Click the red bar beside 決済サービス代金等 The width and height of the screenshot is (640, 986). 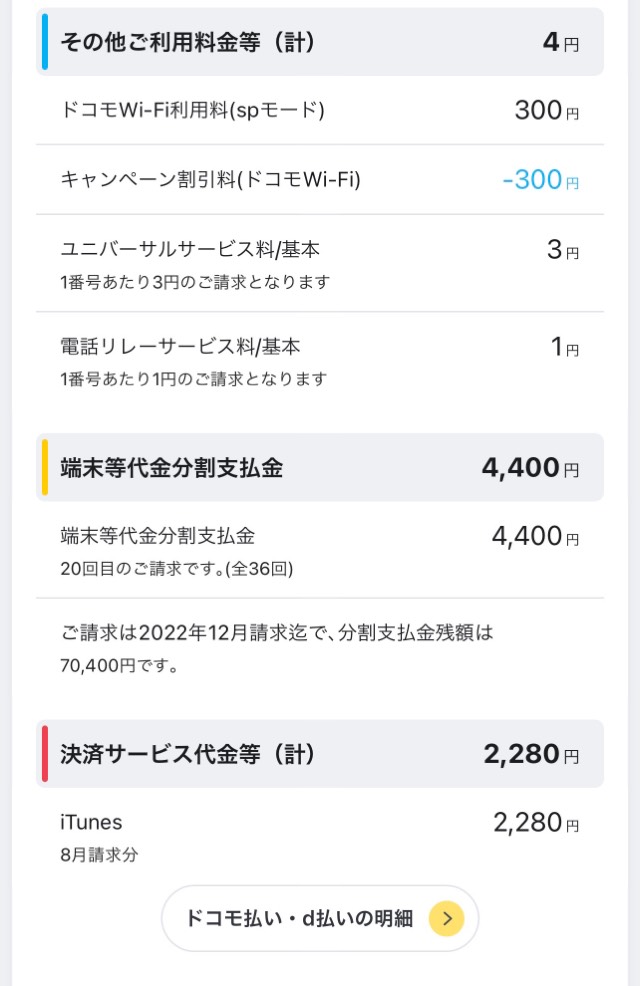point(45,754)
